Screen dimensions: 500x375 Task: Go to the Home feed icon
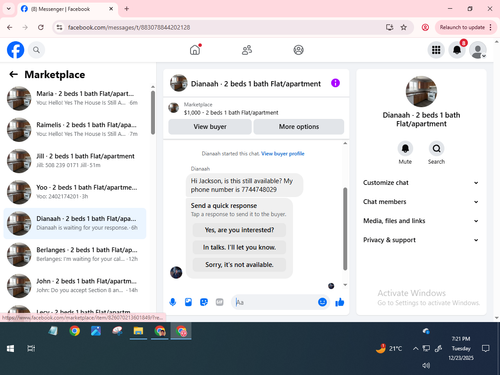pyautogui.click(x=195, y=50)
